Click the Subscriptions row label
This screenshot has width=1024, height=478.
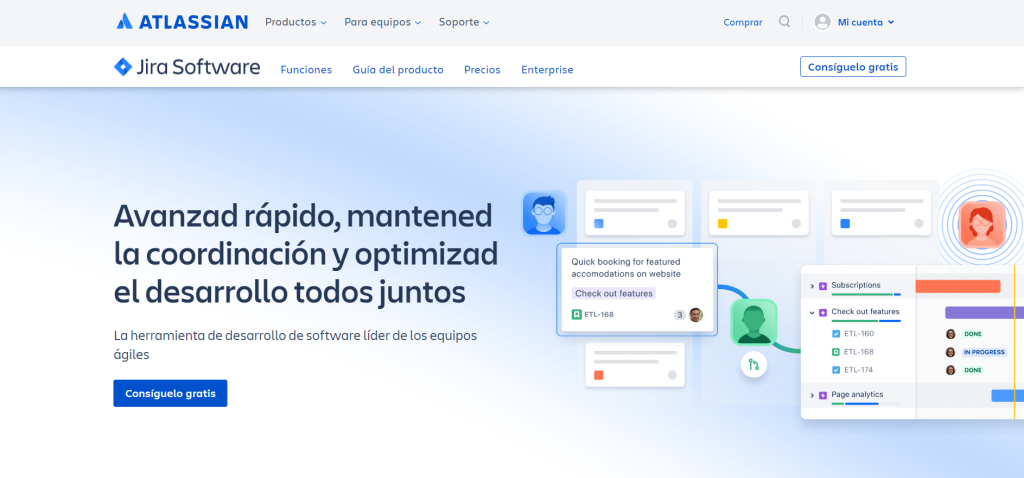tap(856, 285)
